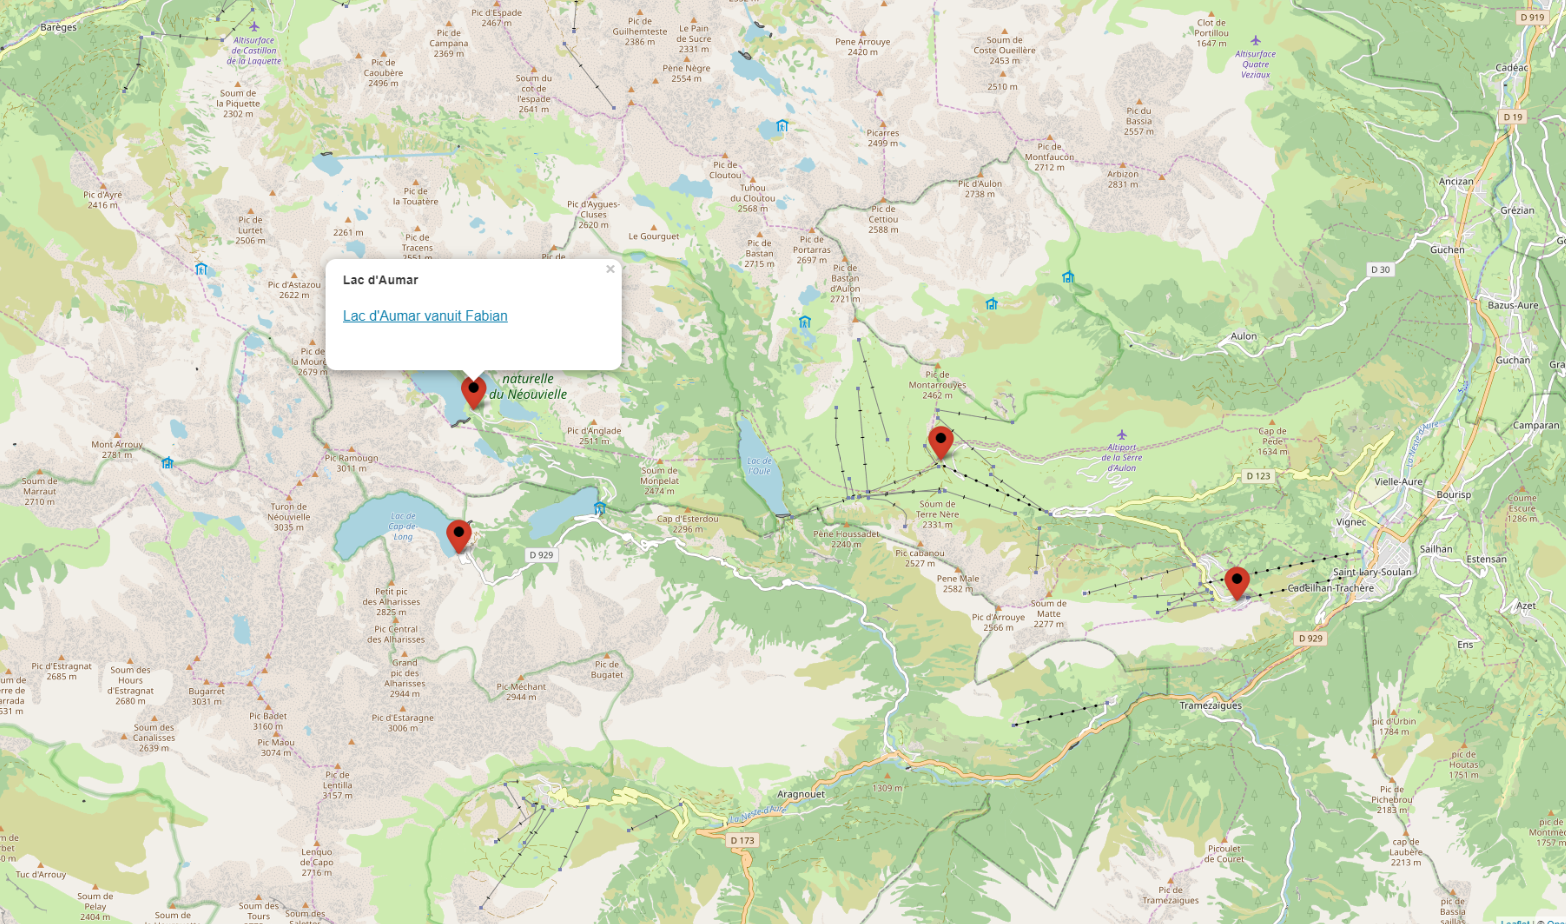Select the Altisurface Quatre Veziaux airplane icon
Viewport: 1566px width, 924px height.
point(1255,41)
